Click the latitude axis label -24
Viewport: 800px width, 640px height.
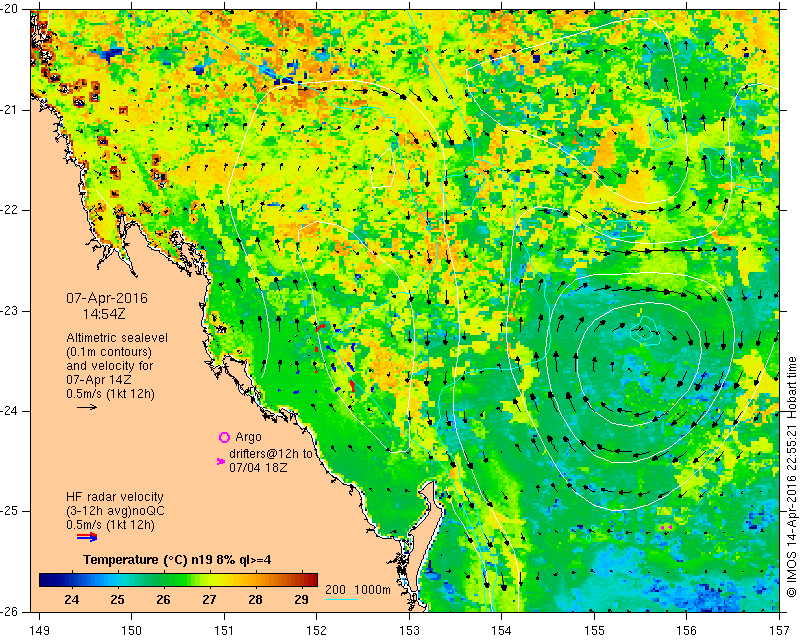[x=10, y=411]
